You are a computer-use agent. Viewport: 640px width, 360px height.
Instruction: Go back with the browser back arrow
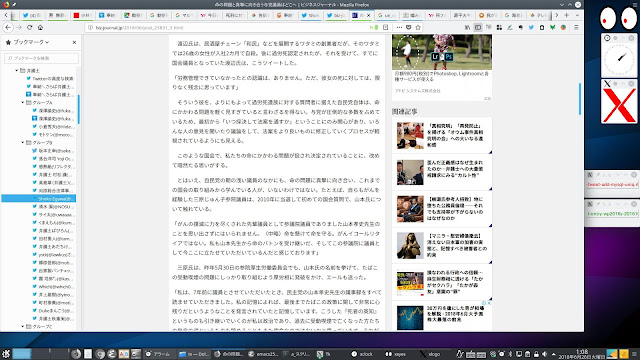9,27
